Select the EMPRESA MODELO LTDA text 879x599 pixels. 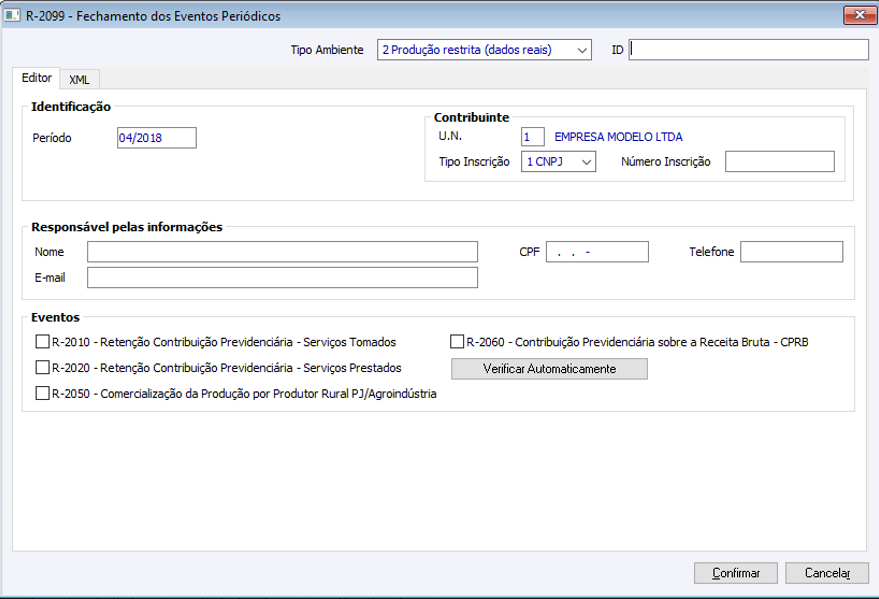618,137
